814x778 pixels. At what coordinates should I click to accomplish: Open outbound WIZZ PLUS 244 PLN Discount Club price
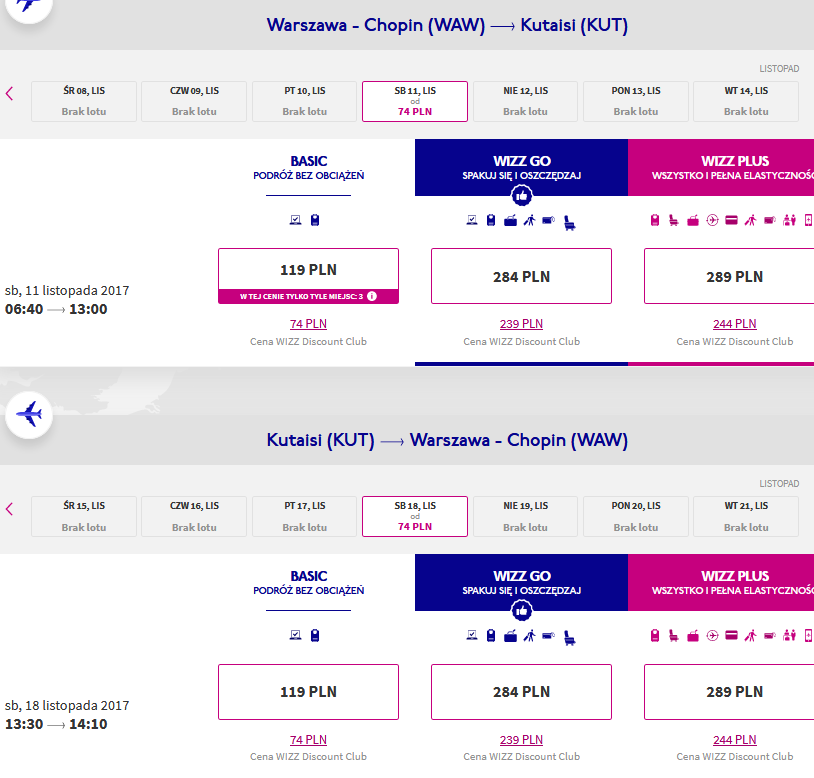tap(735, 324)
